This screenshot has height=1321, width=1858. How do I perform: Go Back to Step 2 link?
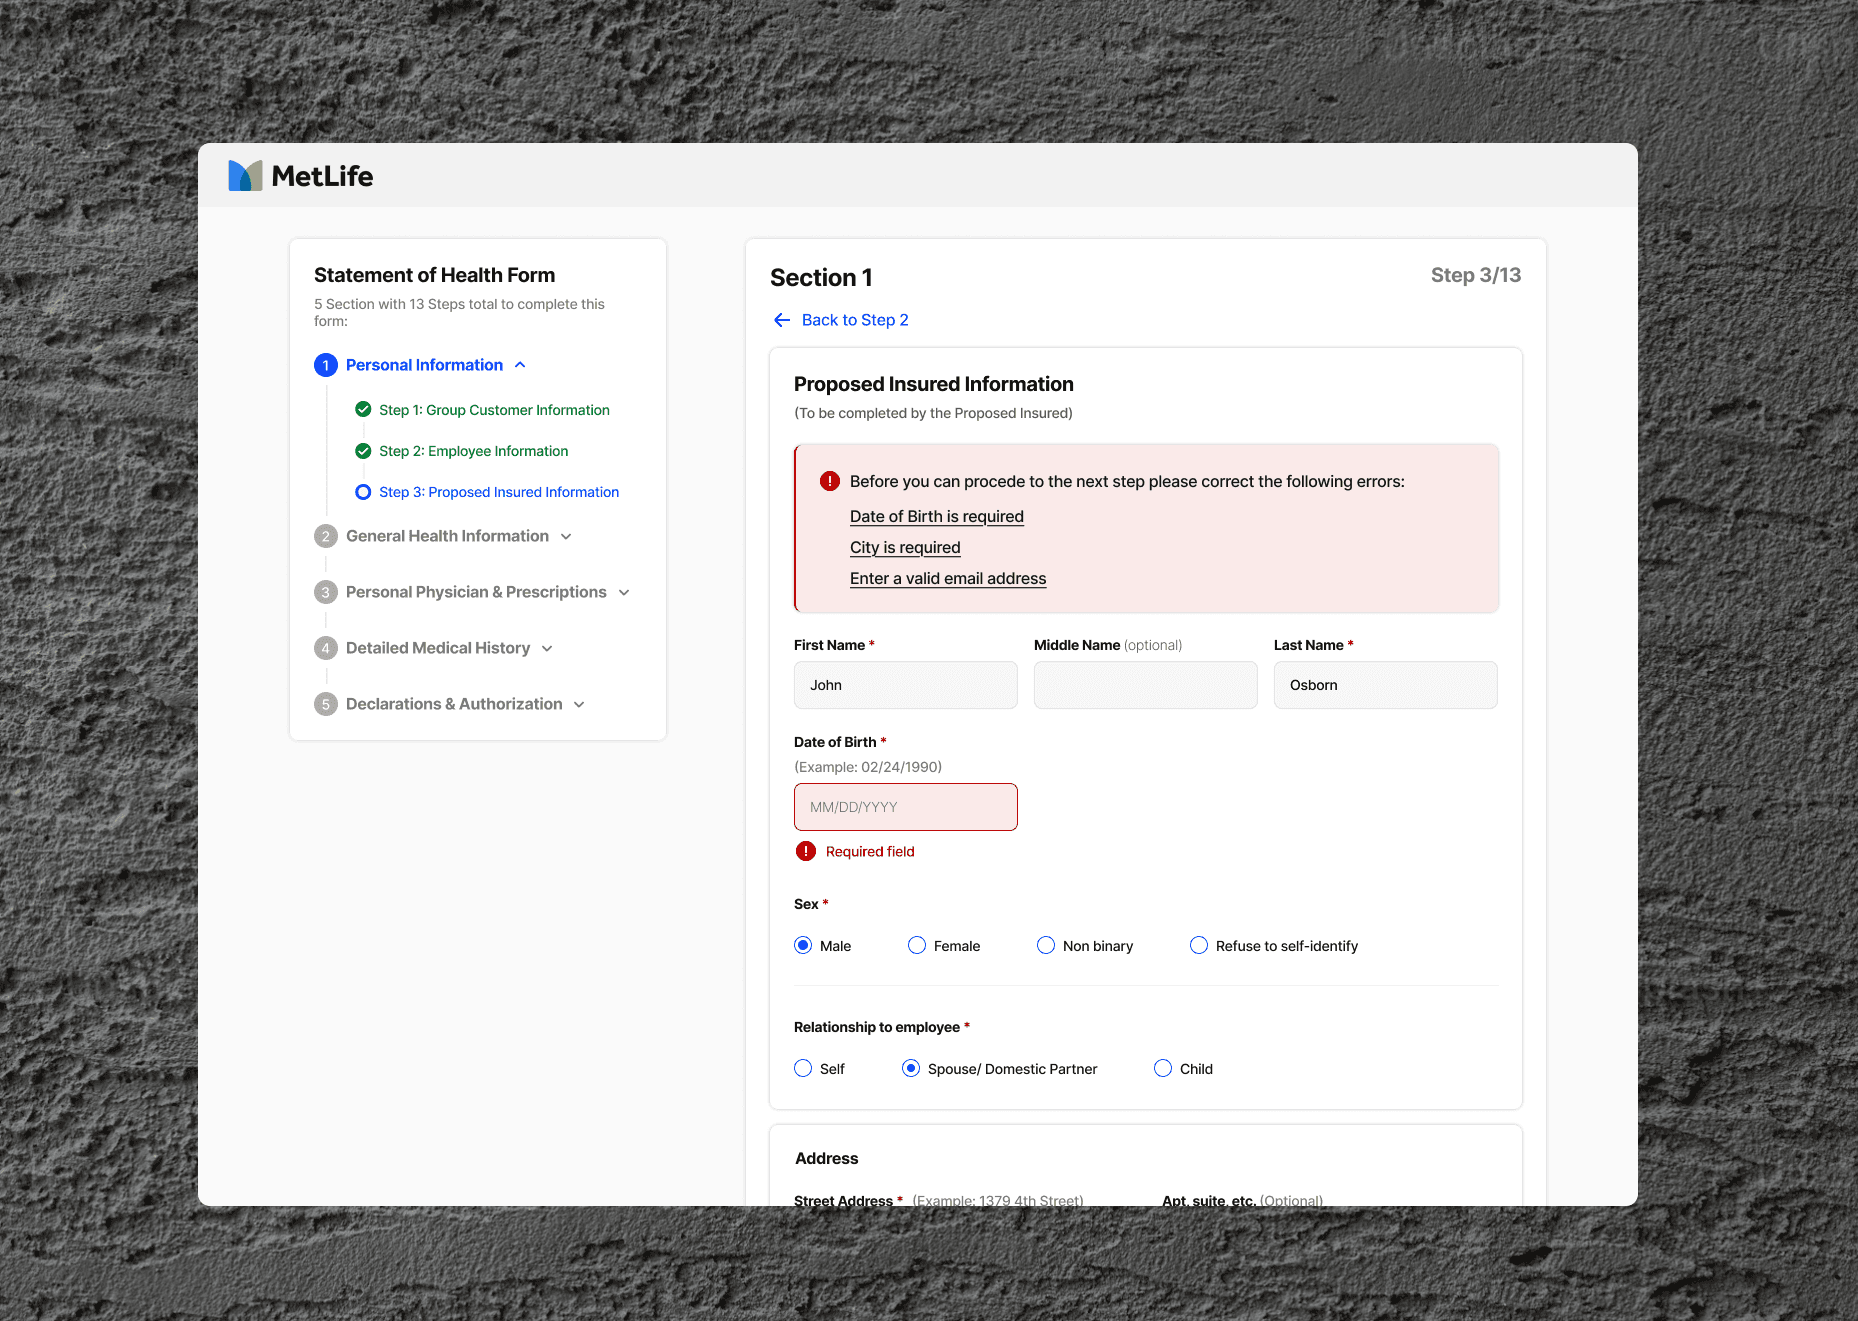pos(855,320)
